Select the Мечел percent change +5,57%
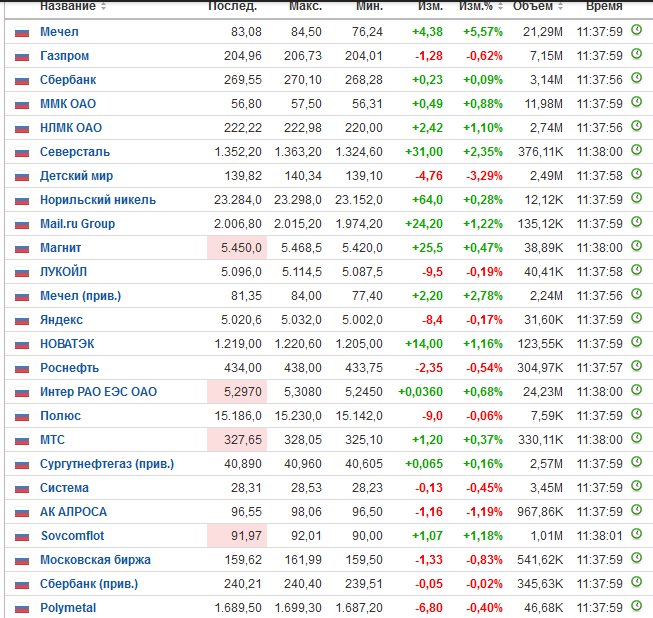 point(483,32)
